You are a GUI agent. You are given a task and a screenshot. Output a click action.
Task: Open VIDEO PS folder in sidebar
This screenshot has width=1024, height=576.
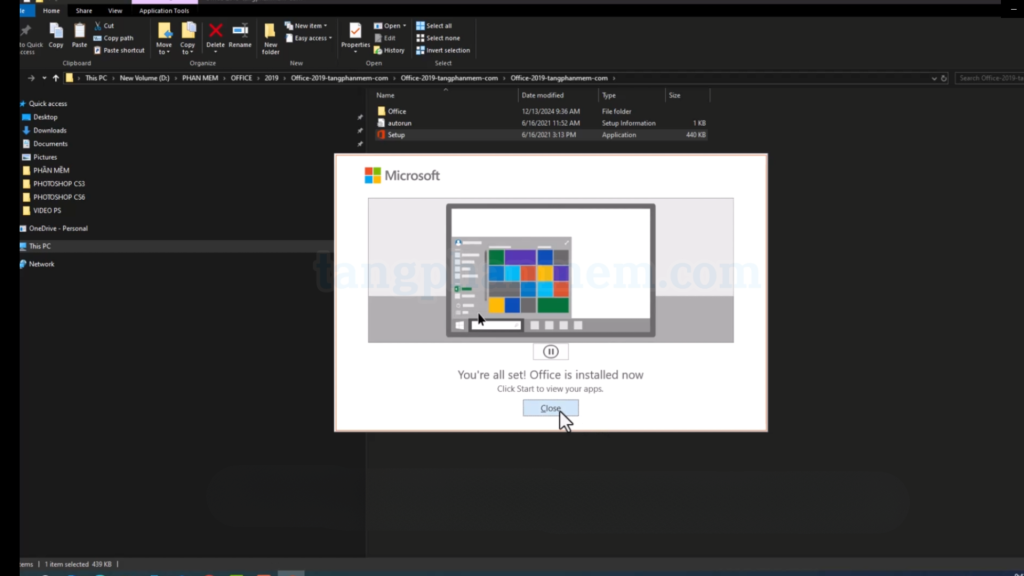coord(47,210)
